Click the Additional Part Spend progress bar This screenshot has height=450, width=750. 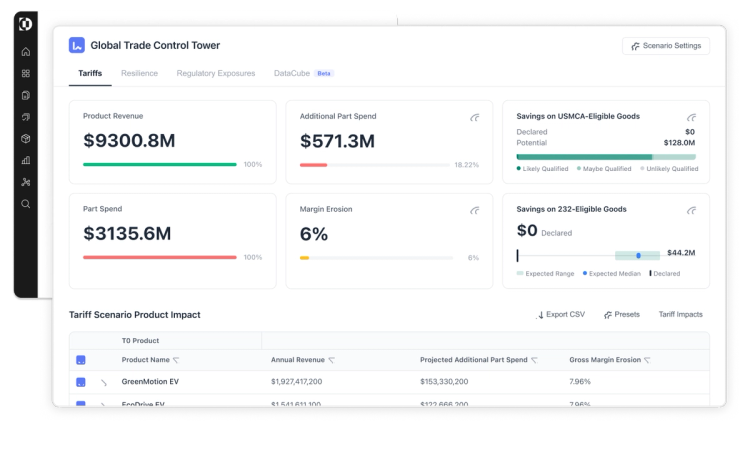click(x=375, y=165)
